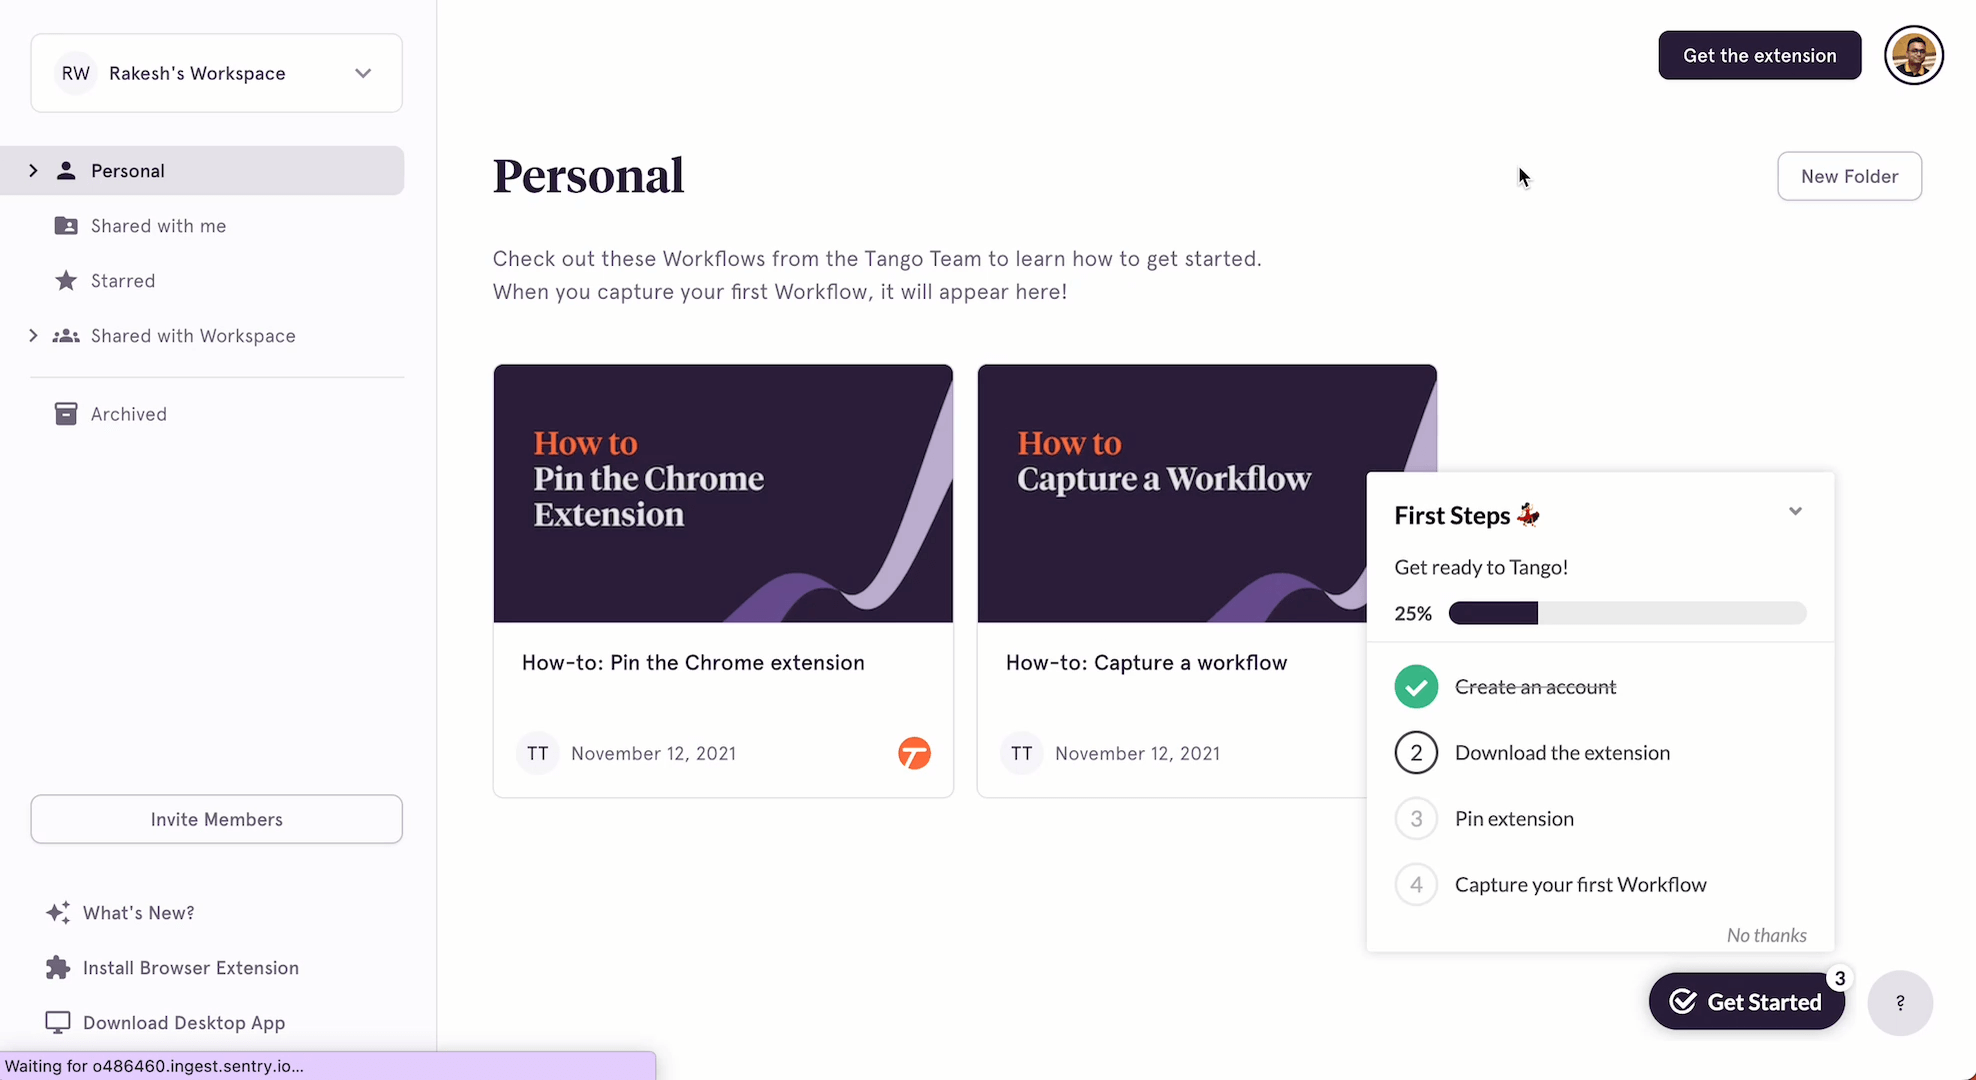Screen dimensions: 1976x1080
Task: Open the Archived box icon
Action: click(x=65, y=413)
